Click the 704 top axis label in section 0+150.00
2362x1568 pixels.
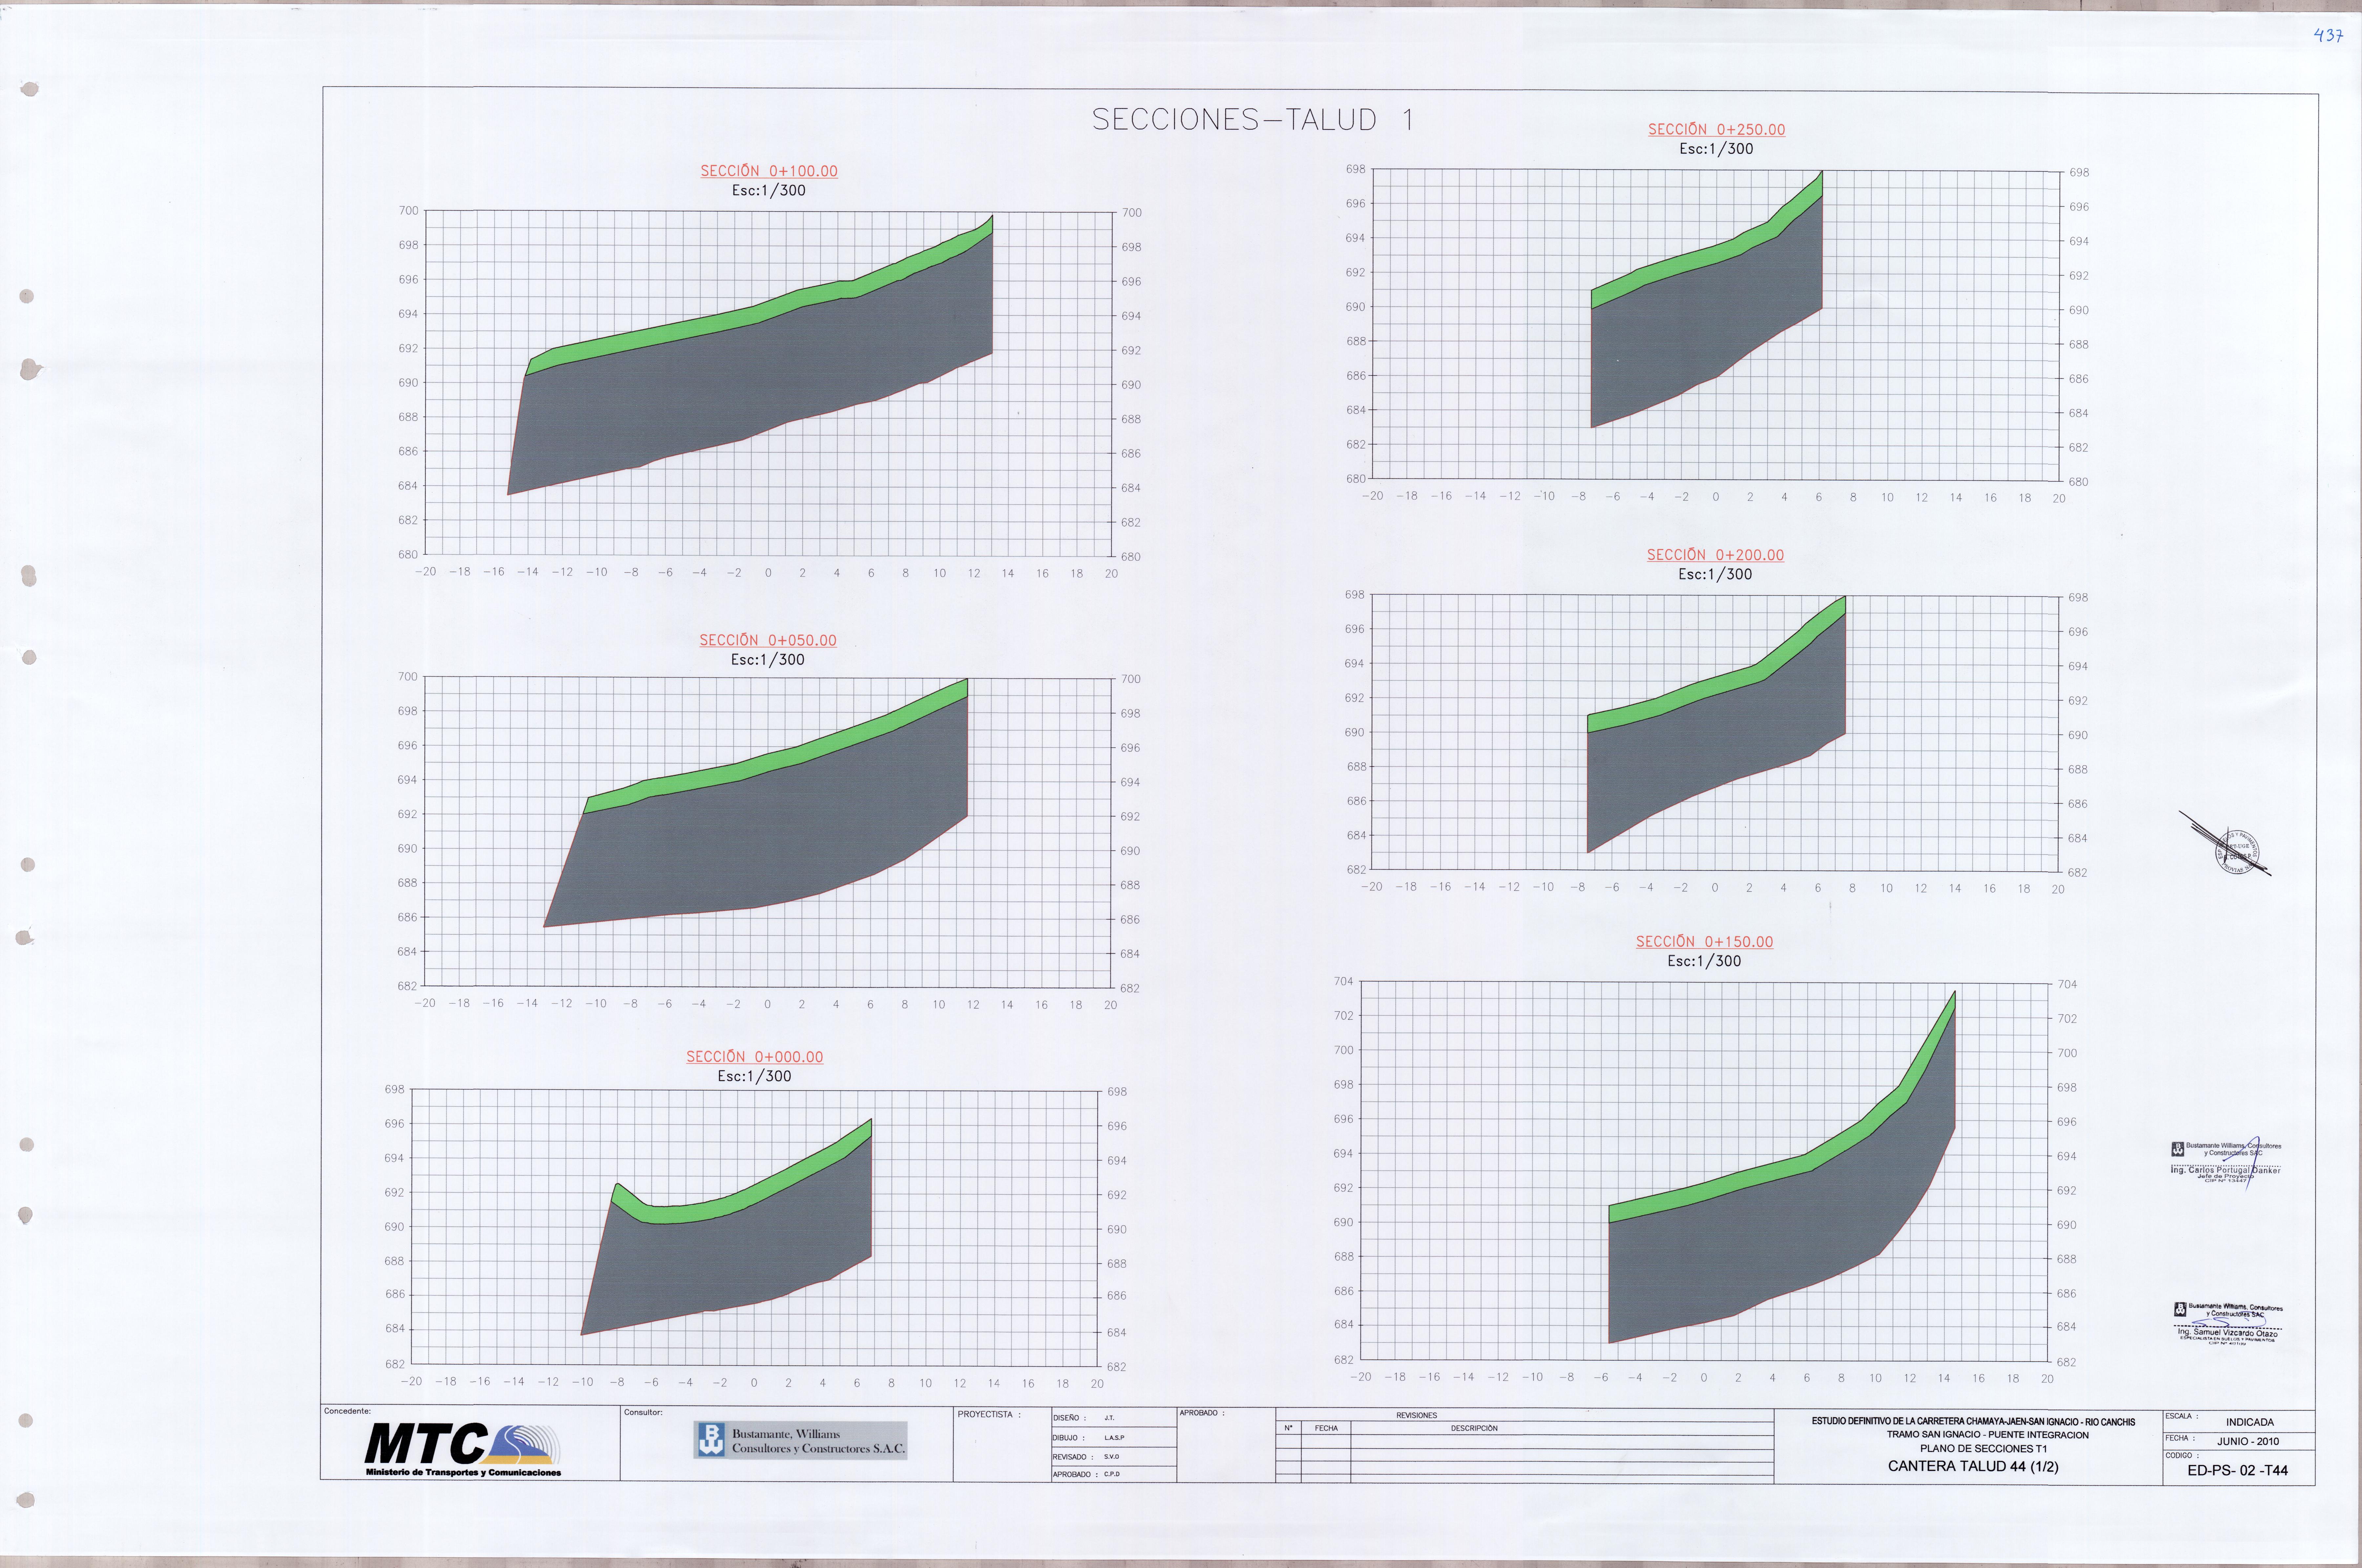1343,981
